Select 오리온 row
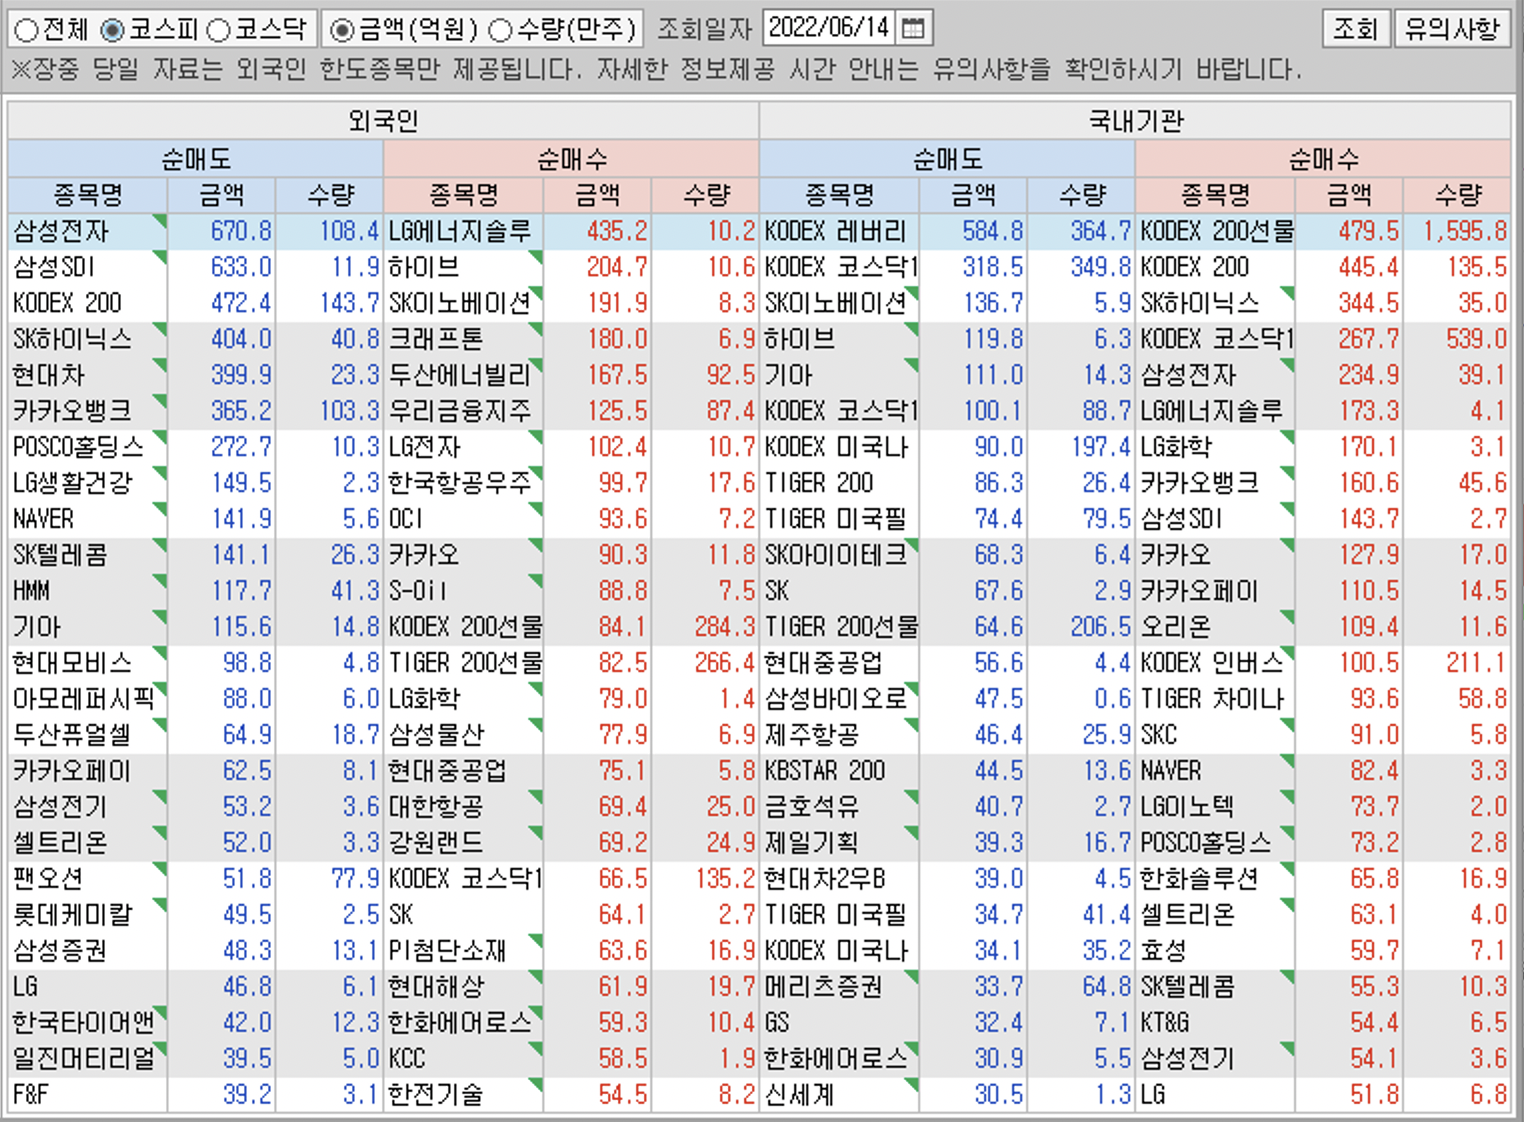 [x=1215, y=627]
